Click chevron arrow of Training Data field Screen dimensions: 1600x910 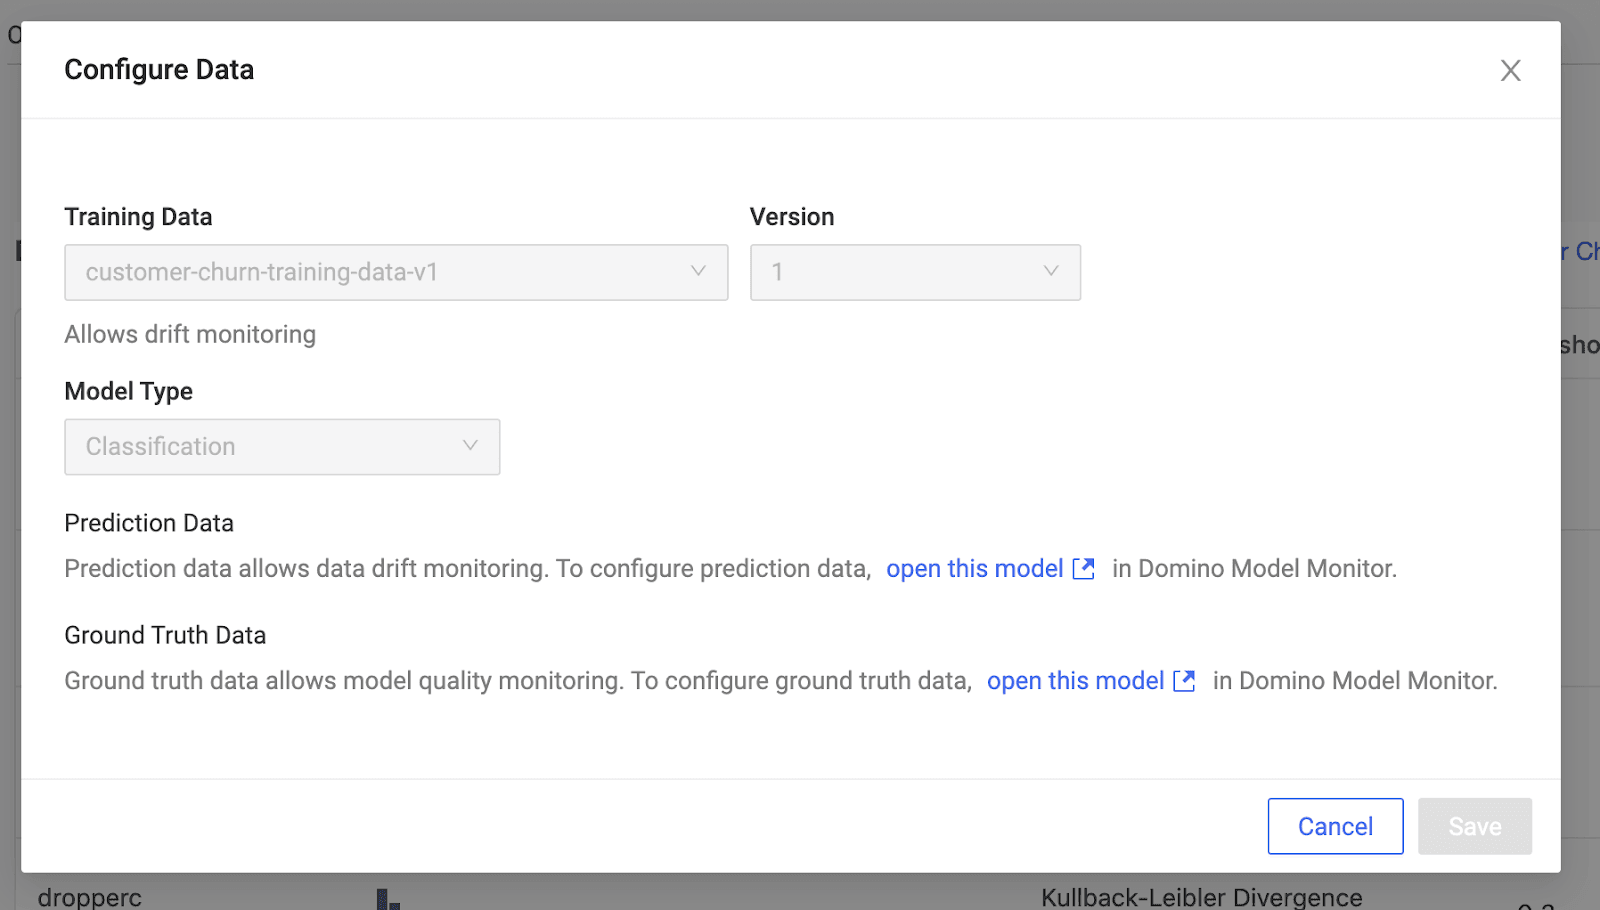coord(698,271)
